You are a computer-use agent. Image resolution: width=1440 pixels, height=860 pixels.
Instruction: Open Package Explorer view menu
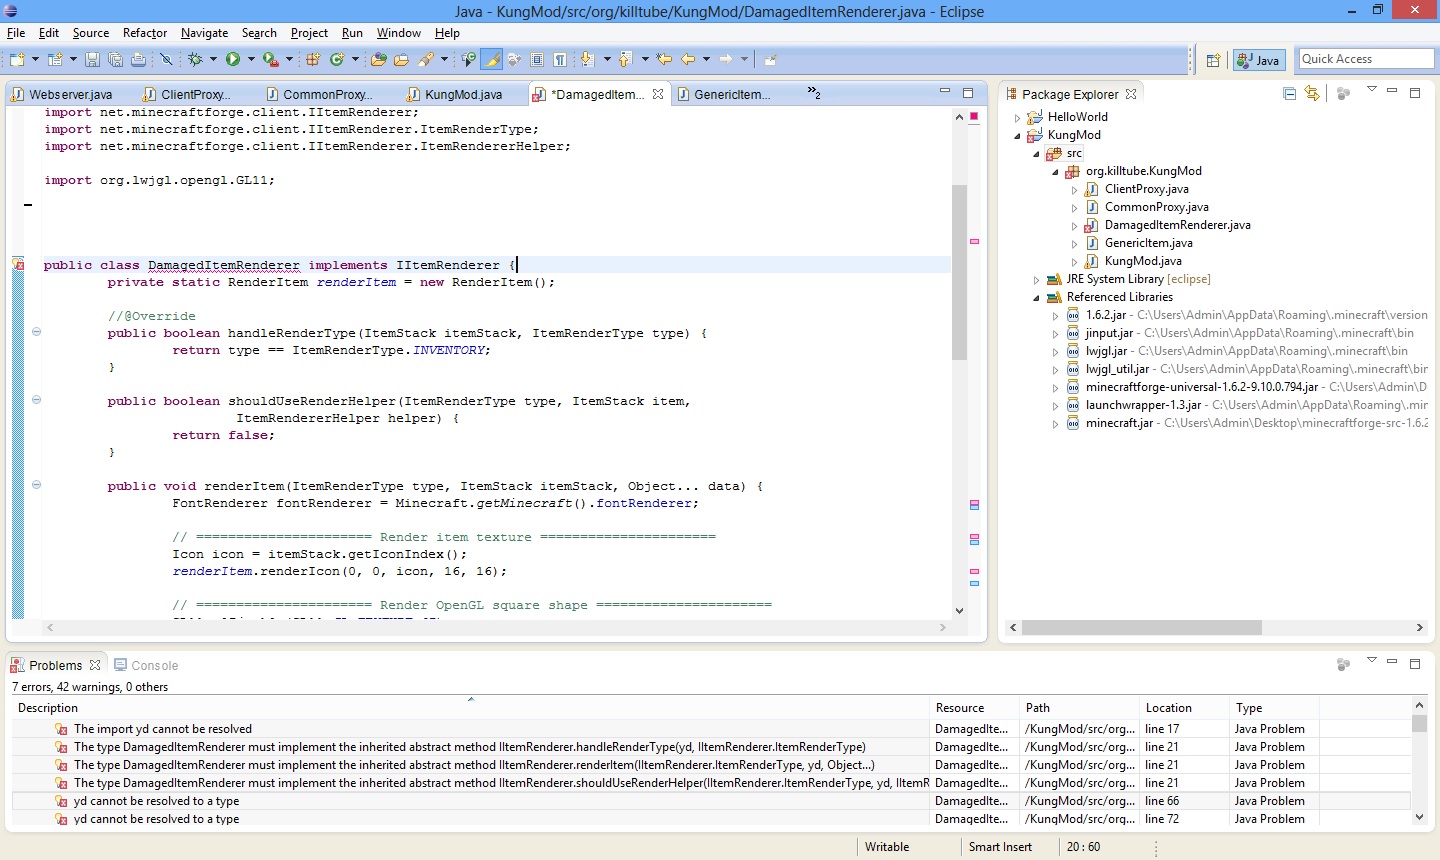point(1371,90)
